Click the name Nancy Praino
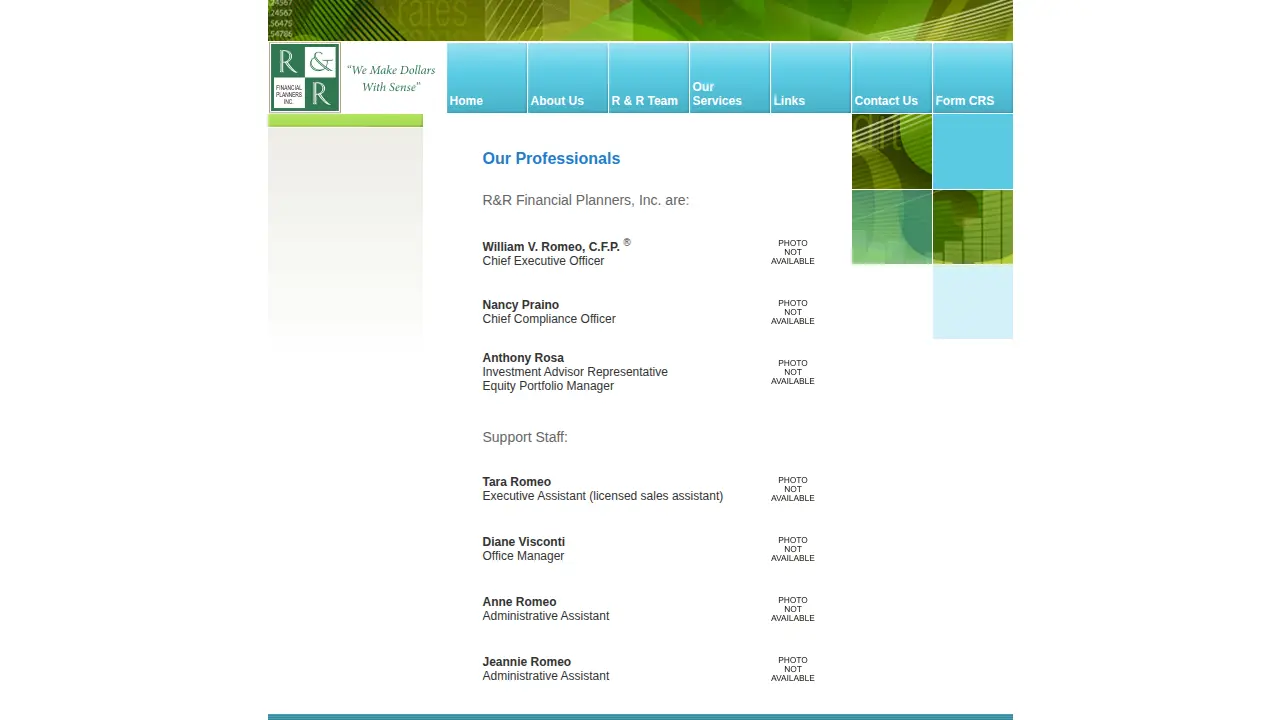 pos(521,305)
